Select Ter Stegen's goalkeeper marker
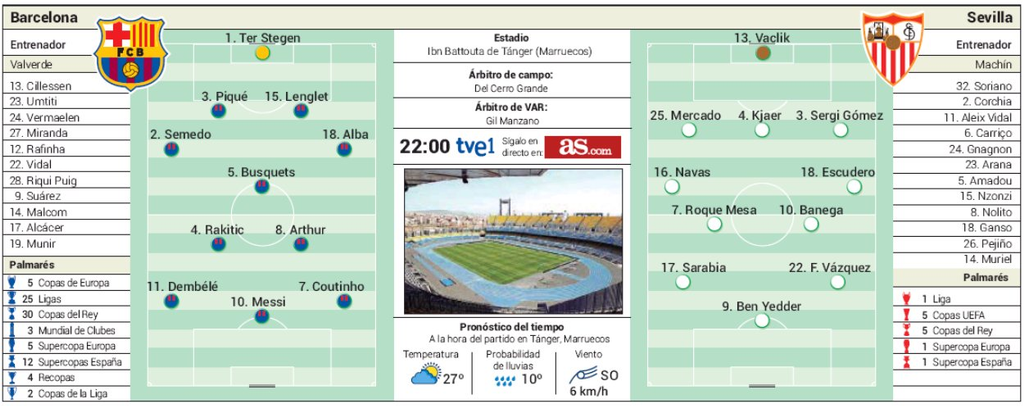 pos(263,52)
